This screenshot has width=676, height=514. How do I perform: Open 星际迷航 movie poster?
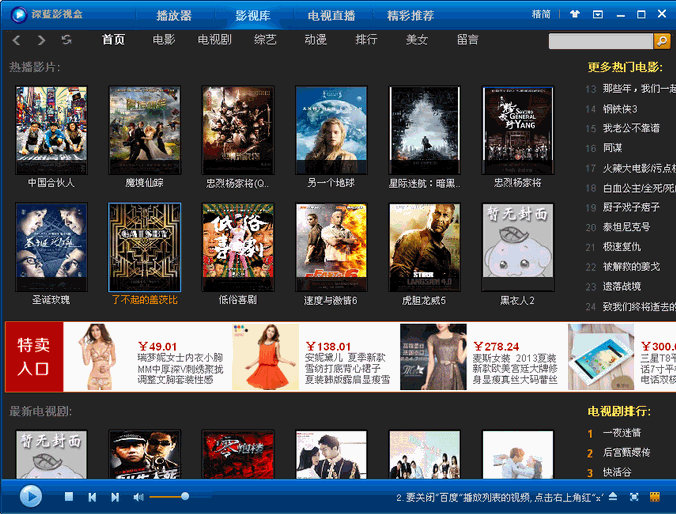point(425,130)
